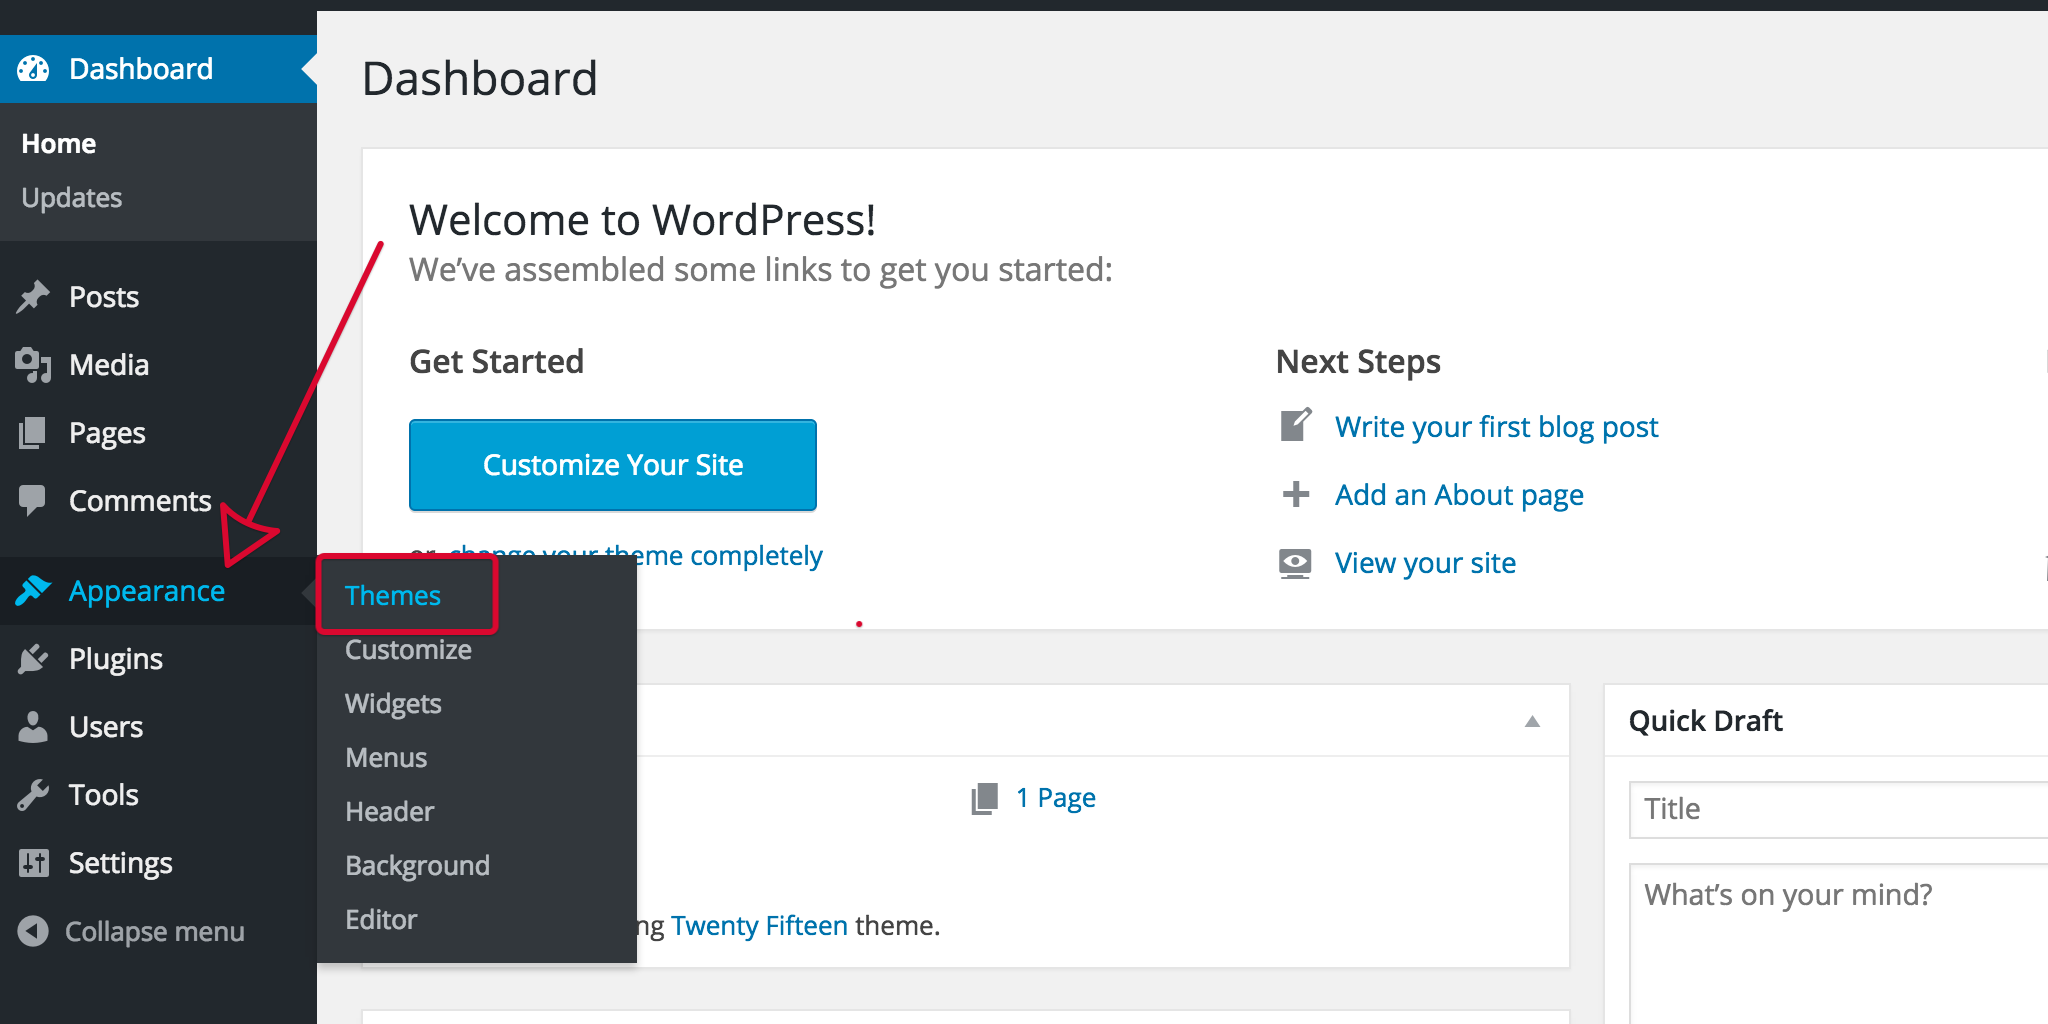Click the Pages sidebar icon

[33, 433]
